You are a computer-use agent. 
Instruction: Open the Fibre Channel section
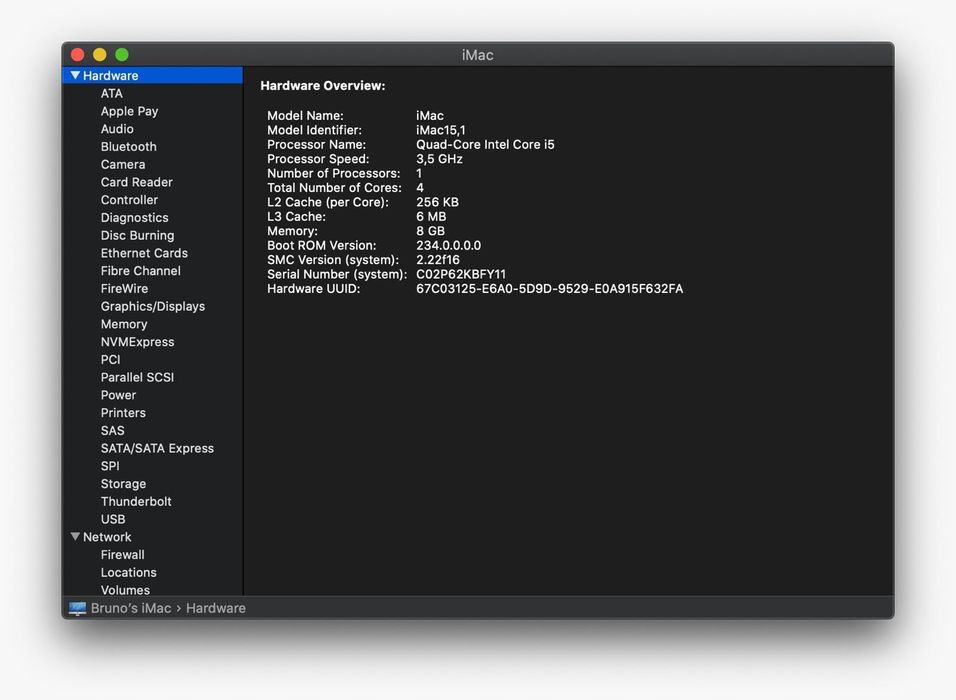(141, 271)
